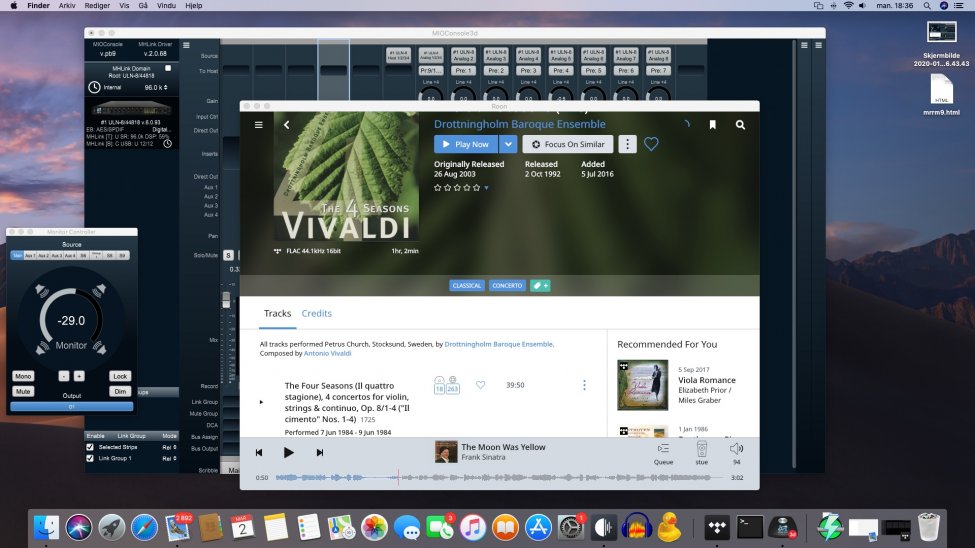Open Drottningholm Baroque Ensemble link in credits
This screenshot has width=975, height=548.
coord(498,343)
